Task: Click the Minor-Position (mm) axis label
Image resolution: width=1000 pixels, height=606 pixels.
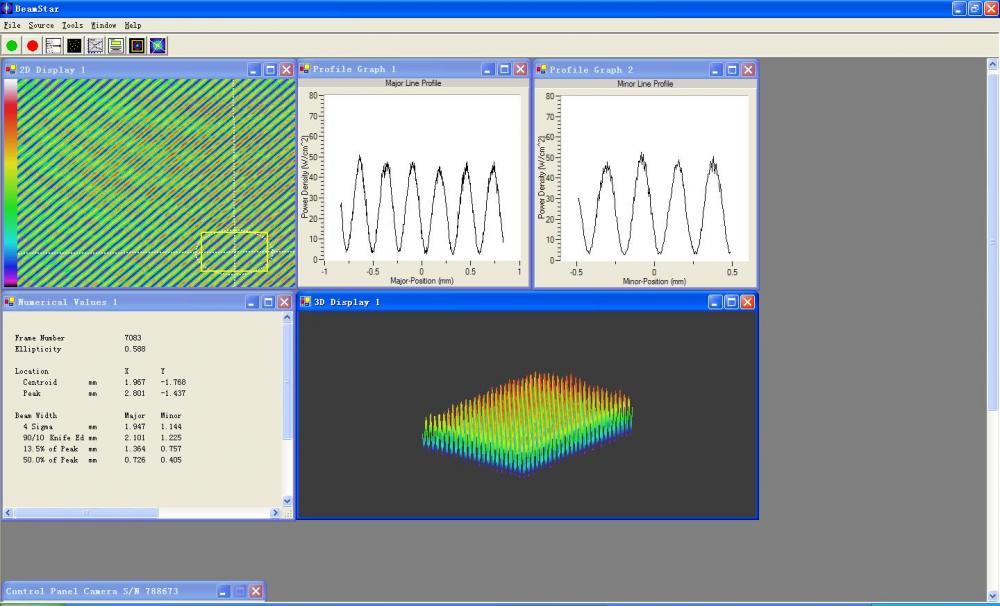Action: 654,281
